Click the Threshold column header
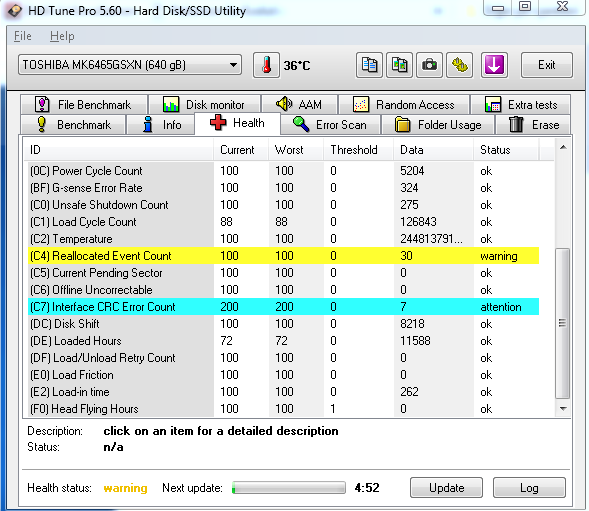 click(x=359, y=150)
